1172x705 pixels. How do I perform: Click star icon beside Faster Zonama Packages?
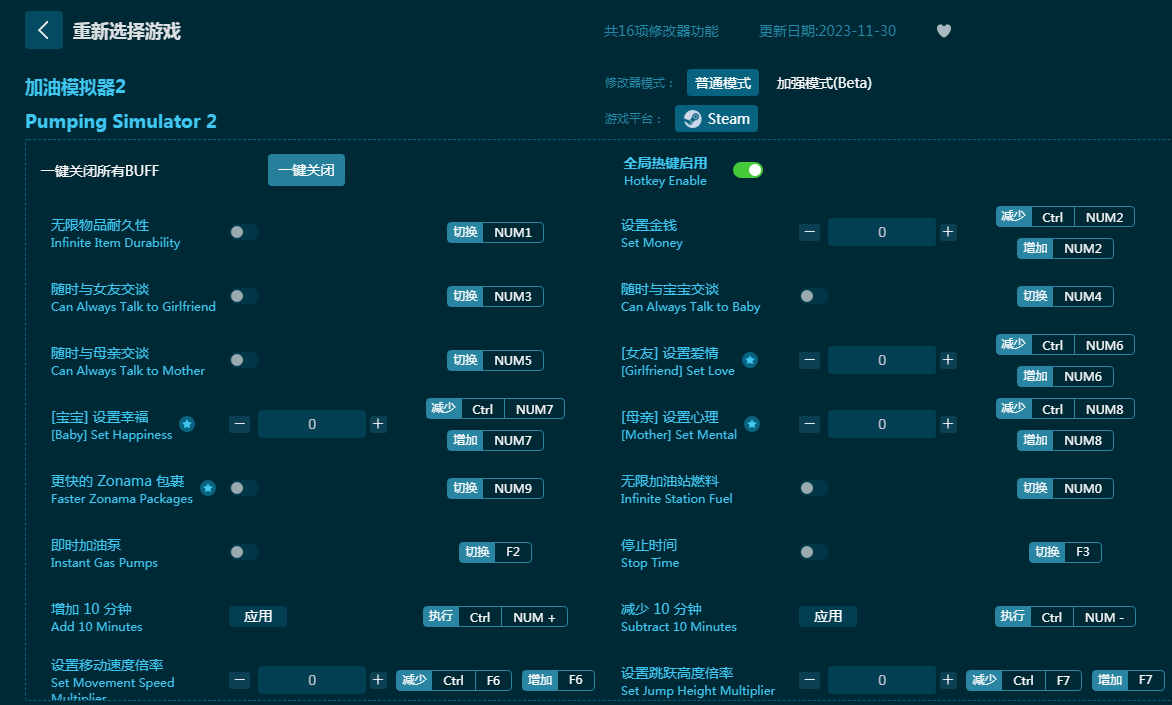[208, 488]
